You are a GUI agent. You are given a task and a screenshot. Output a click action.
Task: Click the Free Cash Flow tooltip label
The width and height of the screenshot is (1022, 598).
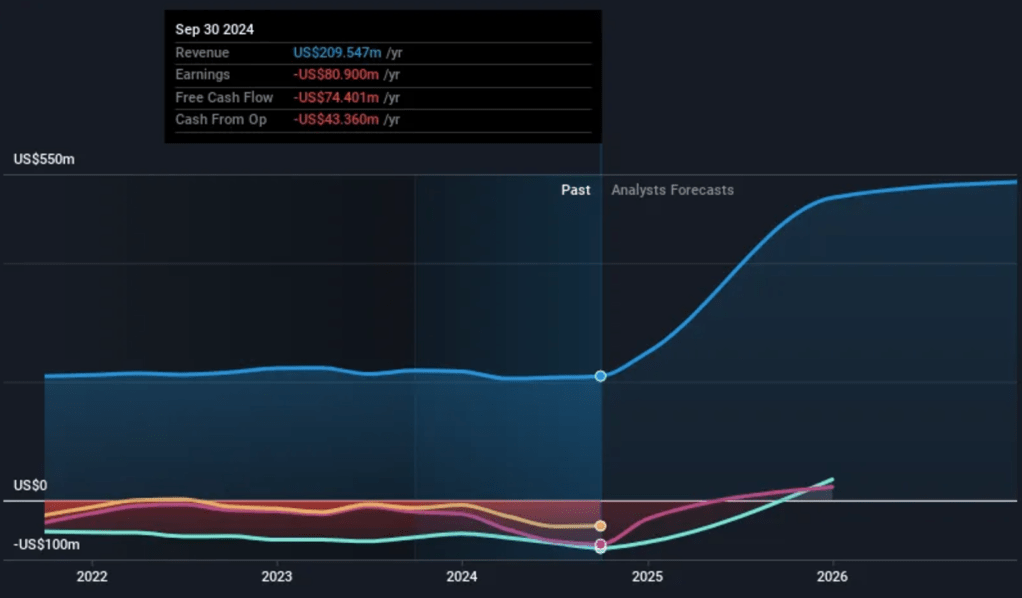click(224, 97)
